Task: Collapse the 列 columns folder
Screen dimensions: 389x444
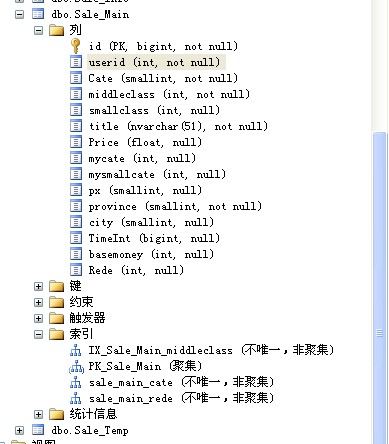Action: pos(39,30)
